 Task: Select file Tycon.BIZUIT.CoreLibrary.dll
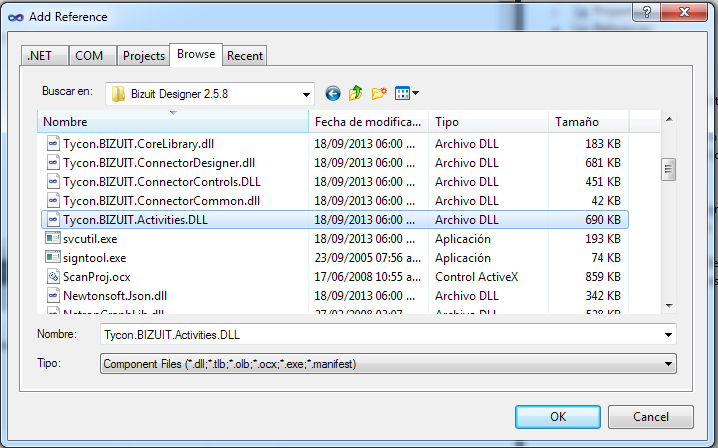coord(138,144)
